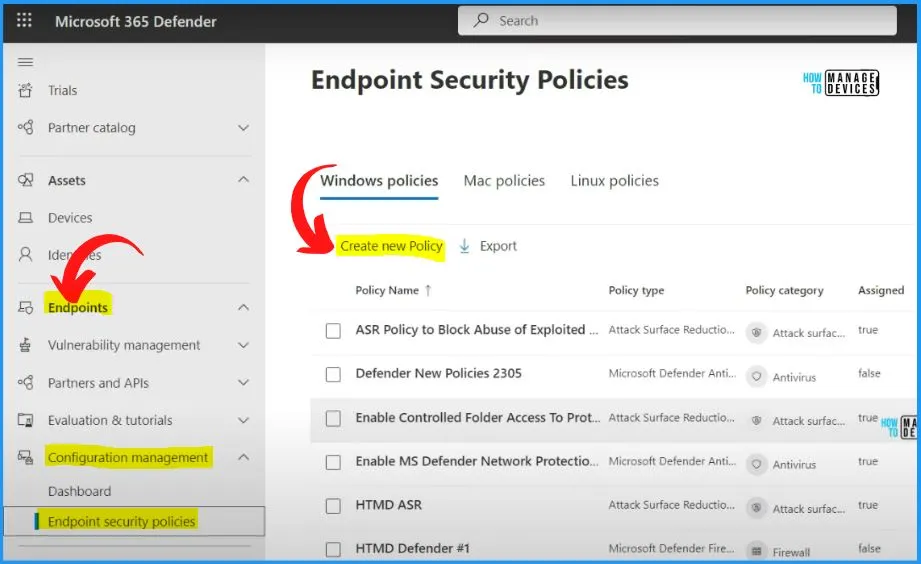
Task: Open the HTMD Defender #1 policy
Action: pyautogui.click(x=412, y=548)
